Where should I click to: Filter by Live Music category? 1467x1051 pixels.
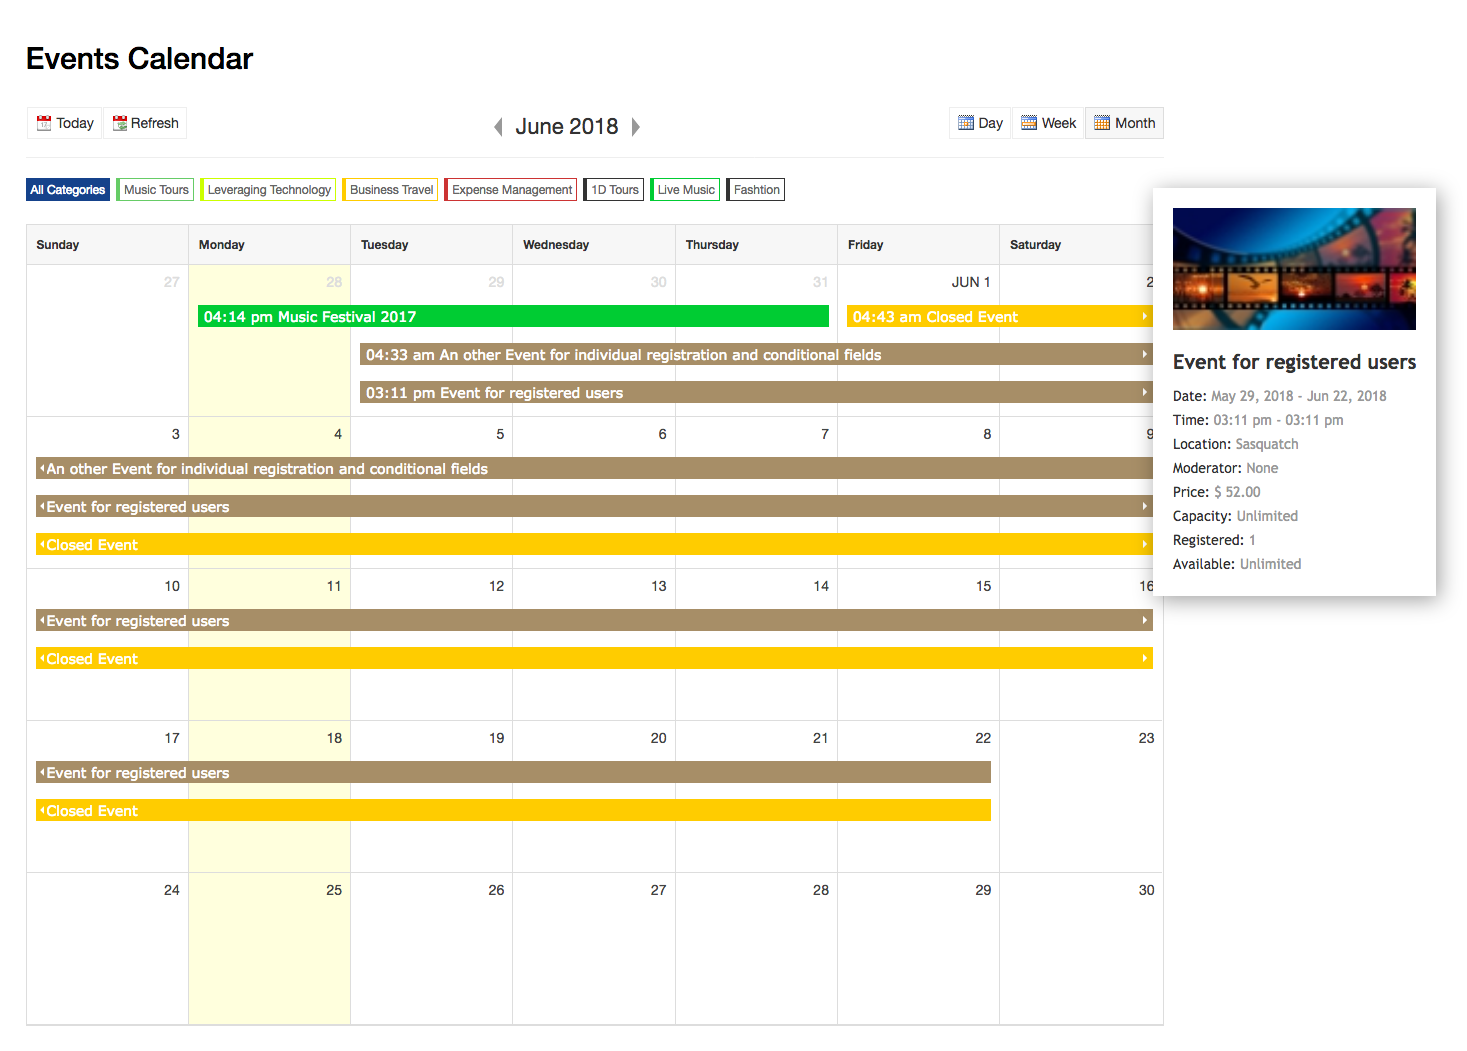pos(685,190)
